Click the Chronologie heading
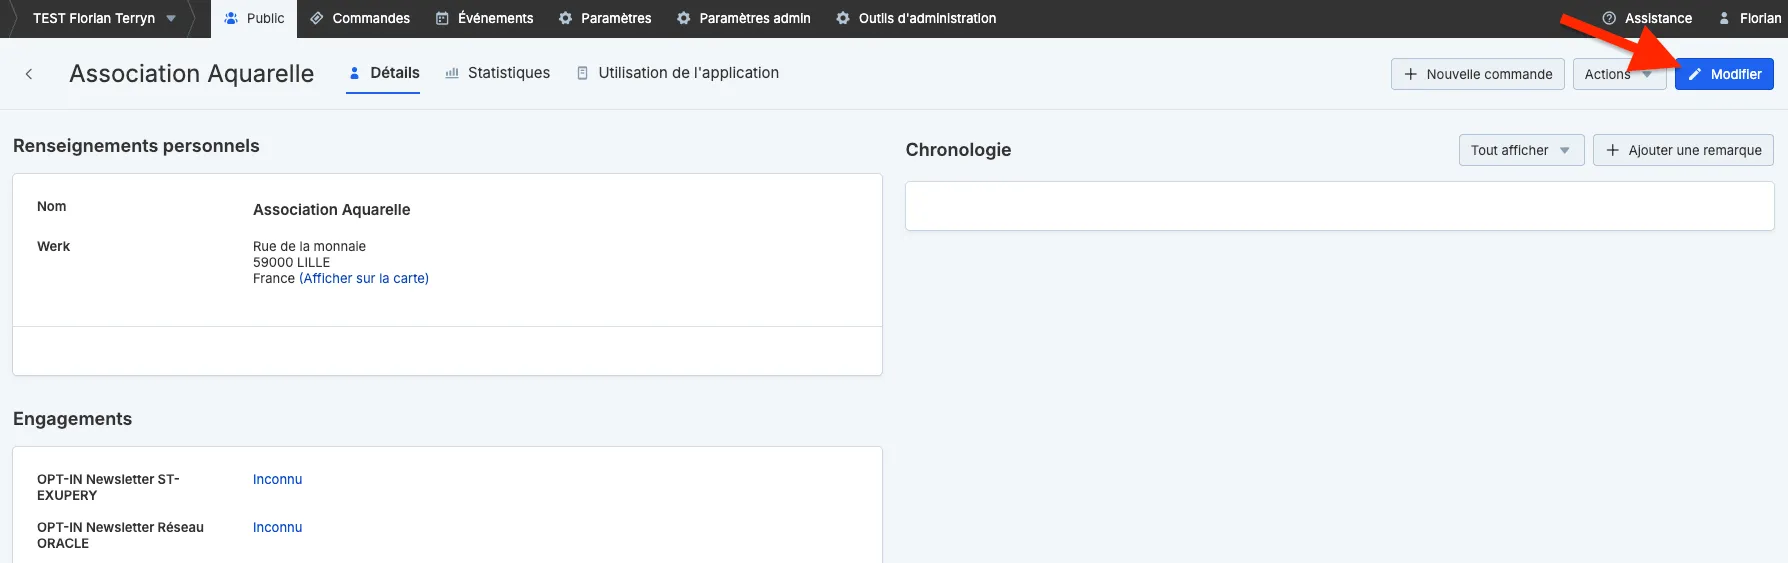 958,150
